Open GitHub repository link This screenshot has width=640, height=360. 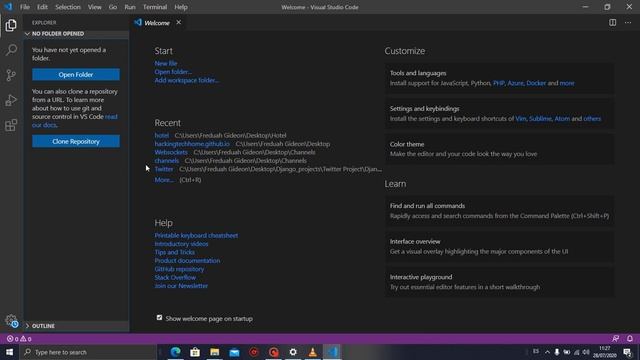pyautogui.click(x=179, y=269)
